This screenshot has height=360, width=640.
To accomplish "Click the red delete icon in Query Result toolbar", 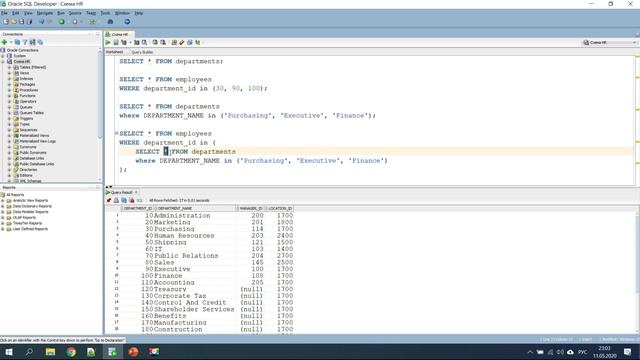I will (132, 200).
